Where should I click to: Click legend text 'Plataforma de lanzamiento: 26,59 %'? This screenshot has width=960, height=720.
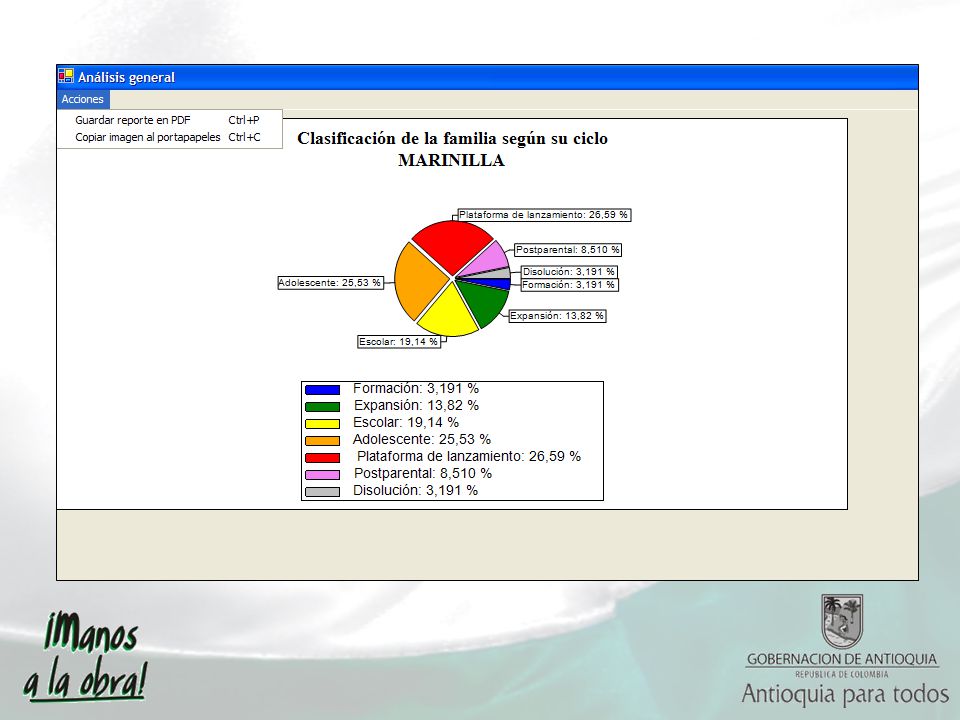469,457
